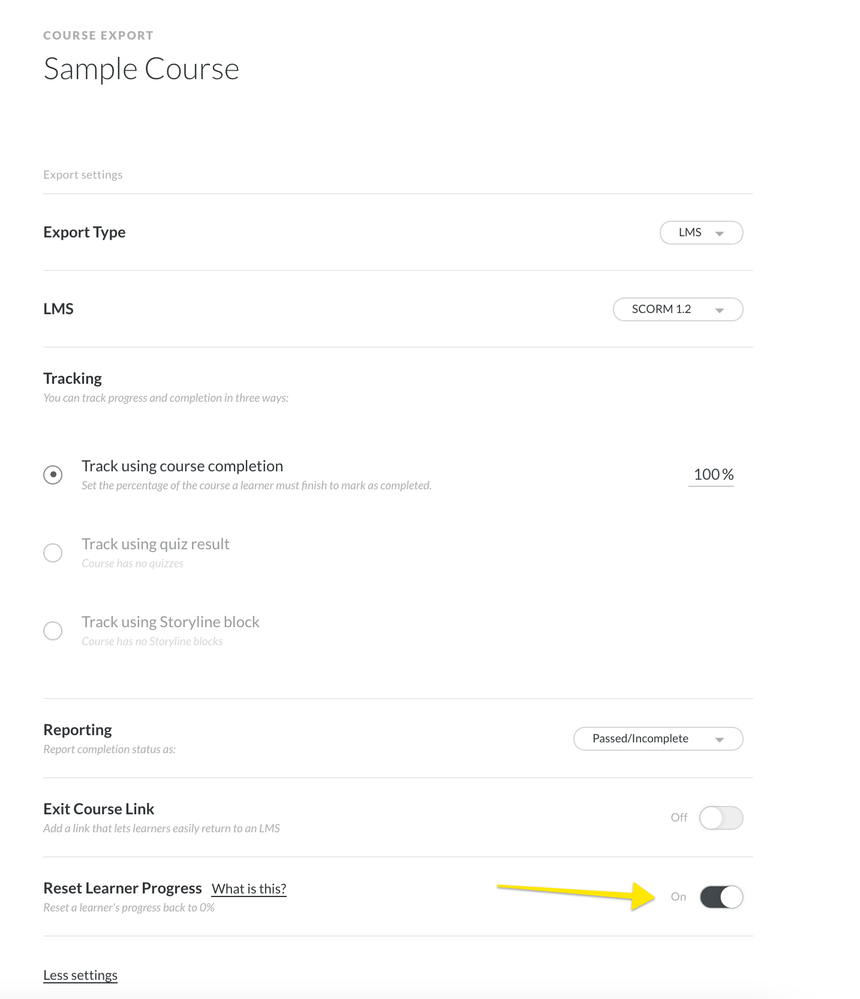Click the Exit Course Link heading
Screen dimensions: 860x999
click(98, 809)
